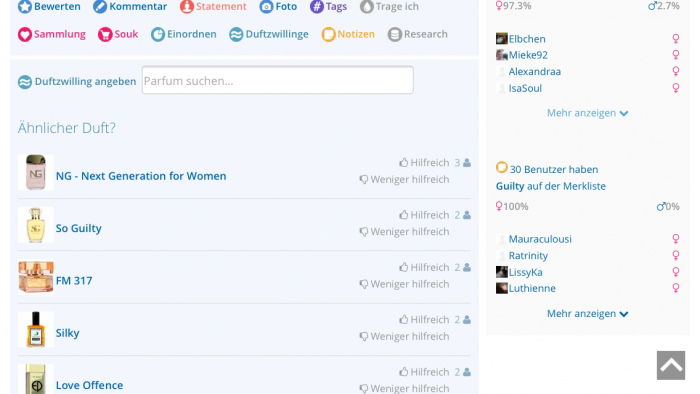Visit user Mieke92's profile
700x394 pixels.
(528, 55)
